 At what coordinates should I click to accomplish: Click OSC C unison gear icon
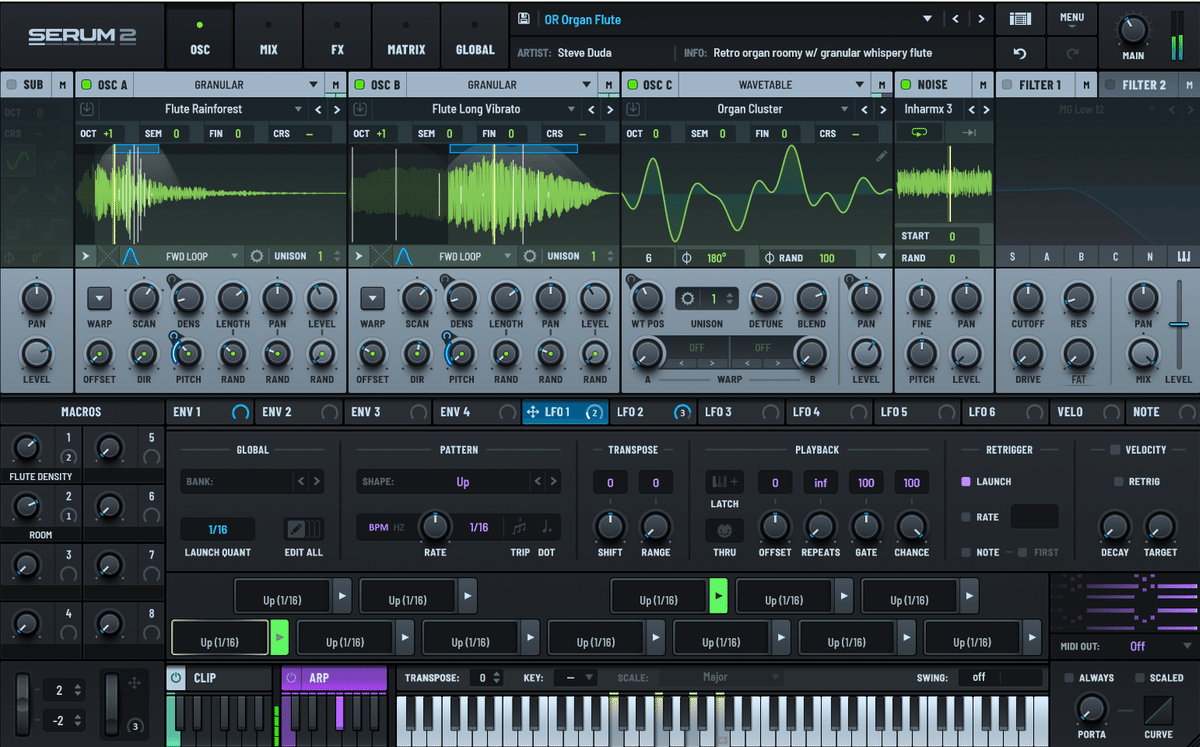[686, 298]
